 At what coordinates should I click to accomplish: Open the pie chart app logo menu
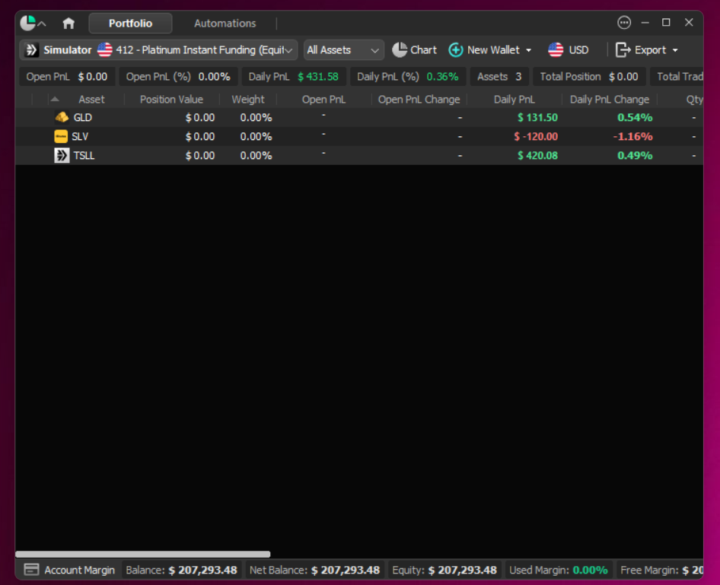point(33,23)
